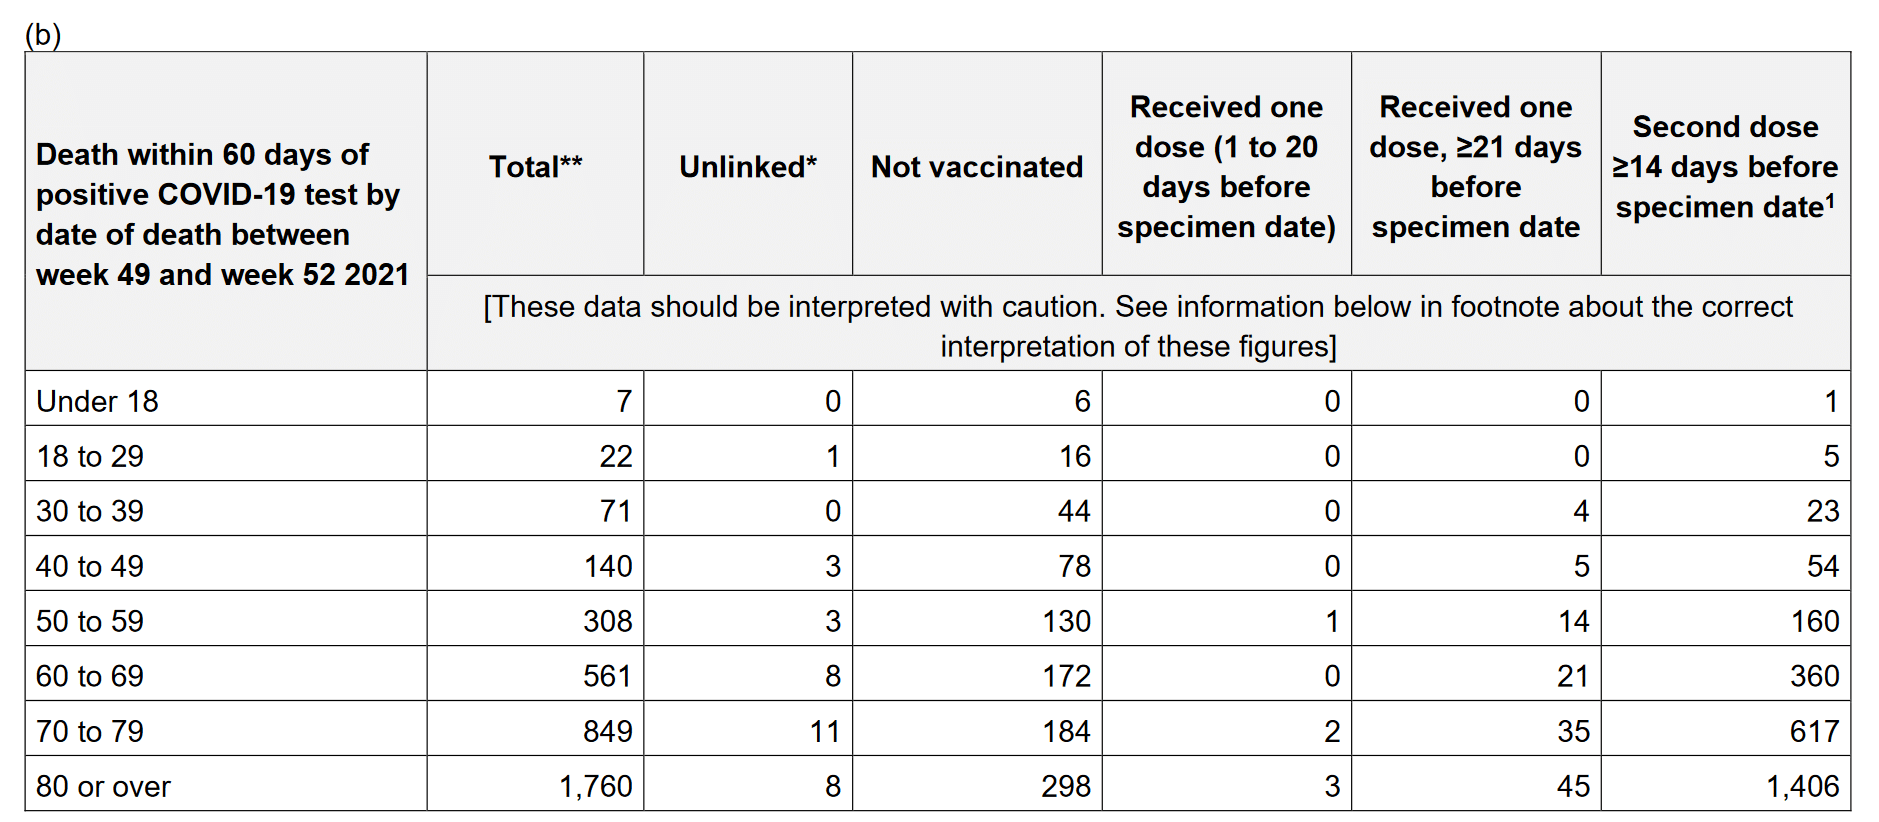Click the "Not vaccinated" column header
Viewport: 1879px width, 822px height.
click(x=976, y=166)
